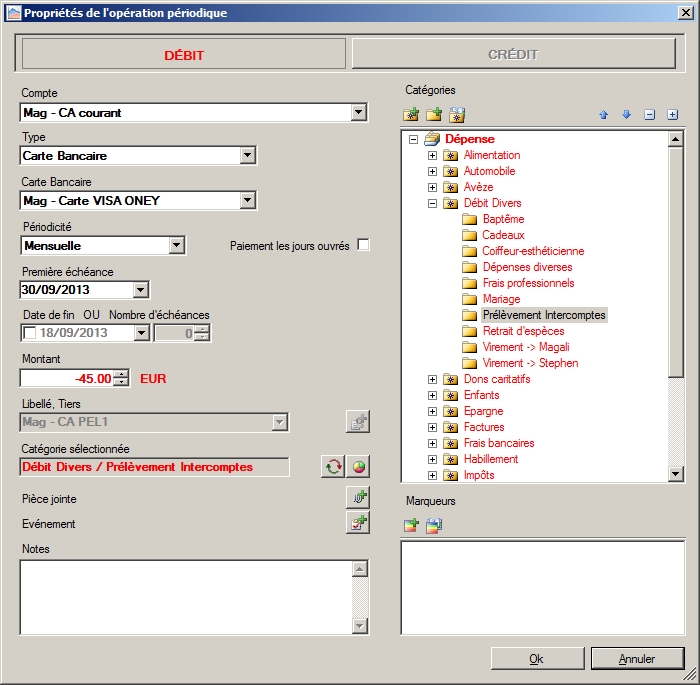
Task: Open the pie chart split category icon
Action: click(358, 467)
